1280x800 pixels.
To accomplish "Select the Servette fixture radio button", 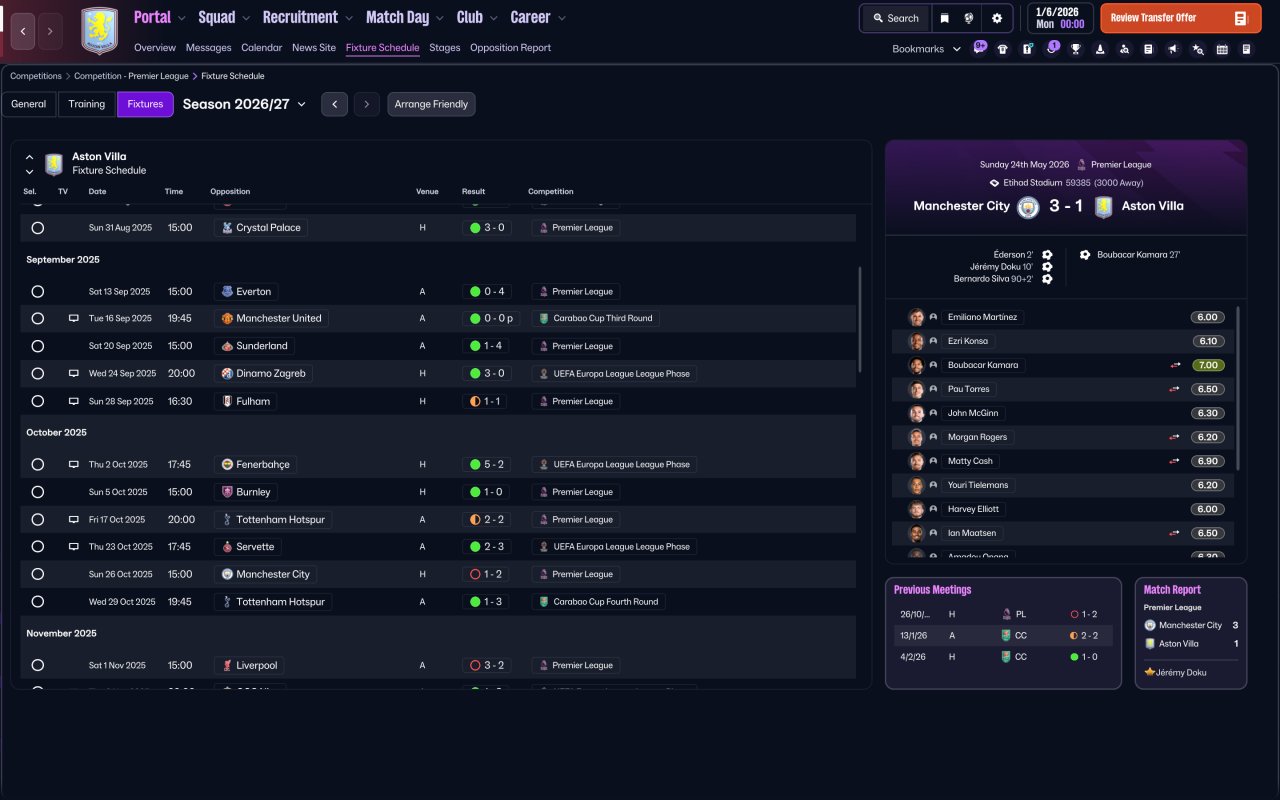I will tap(38, 547).
